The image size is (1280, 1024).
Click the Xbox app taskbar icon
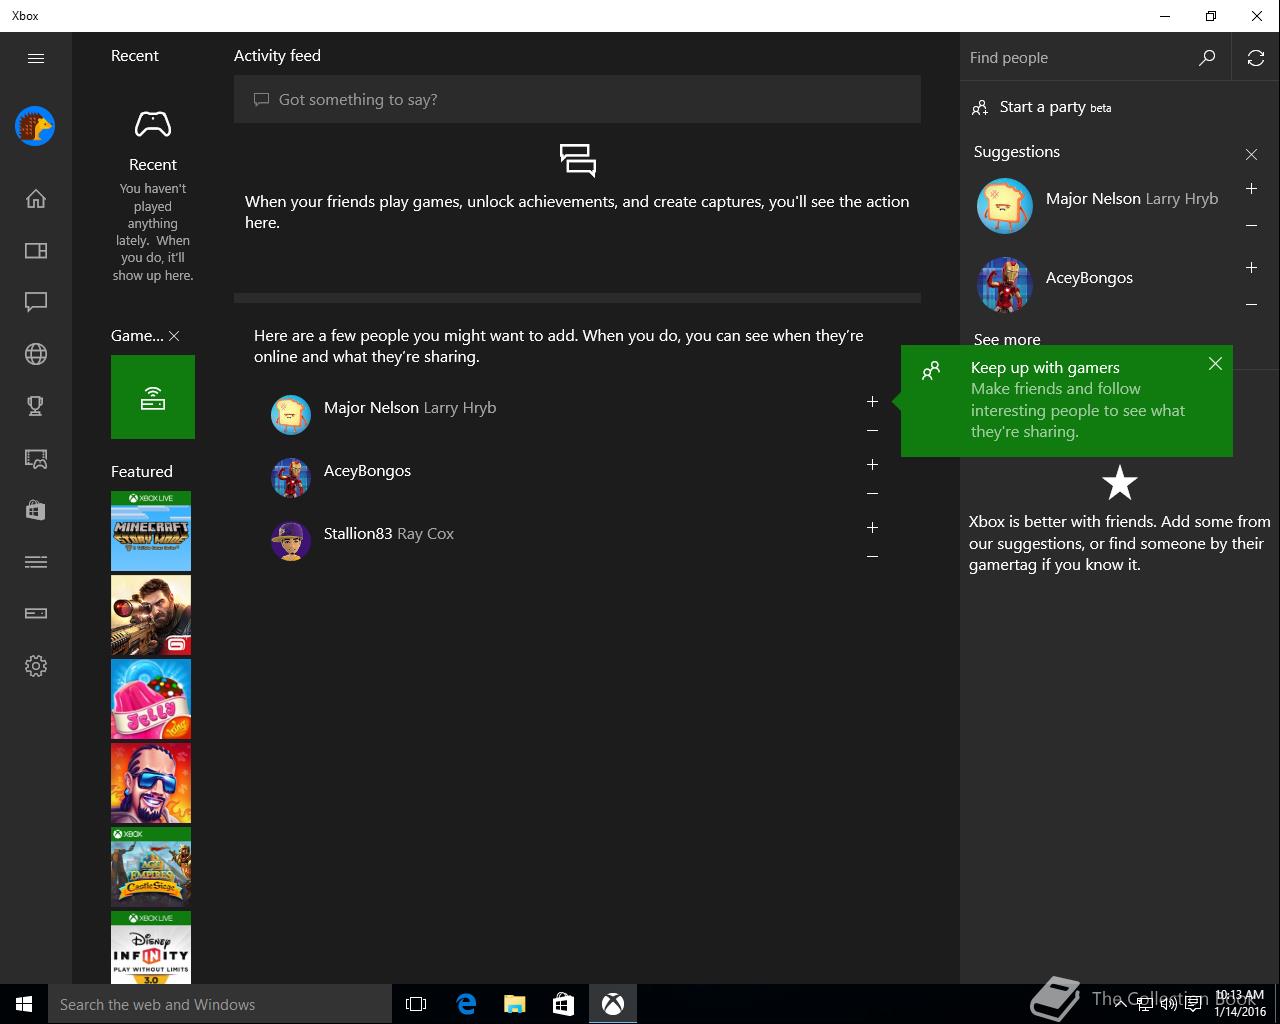coord(613,1004)
